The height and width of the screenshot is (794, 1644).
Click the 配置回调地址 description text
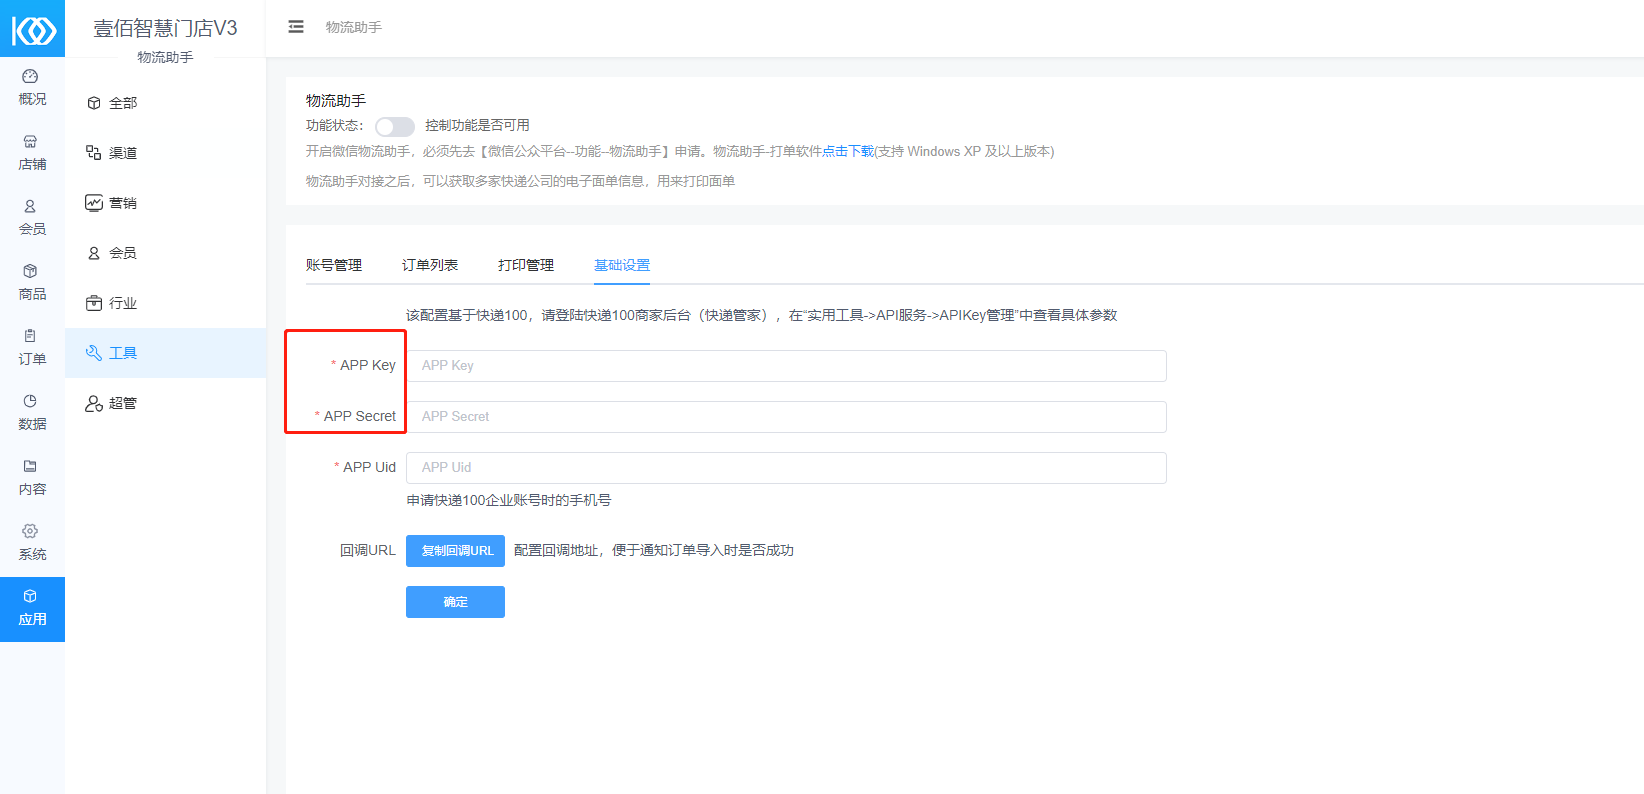(x=654, y=550)
